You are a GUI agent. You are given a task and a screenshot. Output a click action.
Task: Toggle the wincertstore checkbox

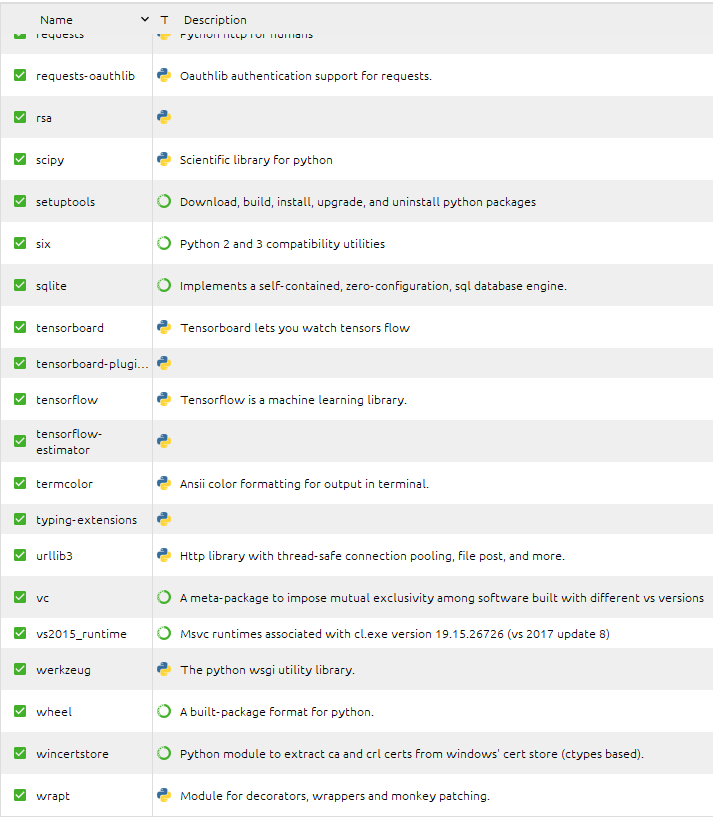pos(20,753)
